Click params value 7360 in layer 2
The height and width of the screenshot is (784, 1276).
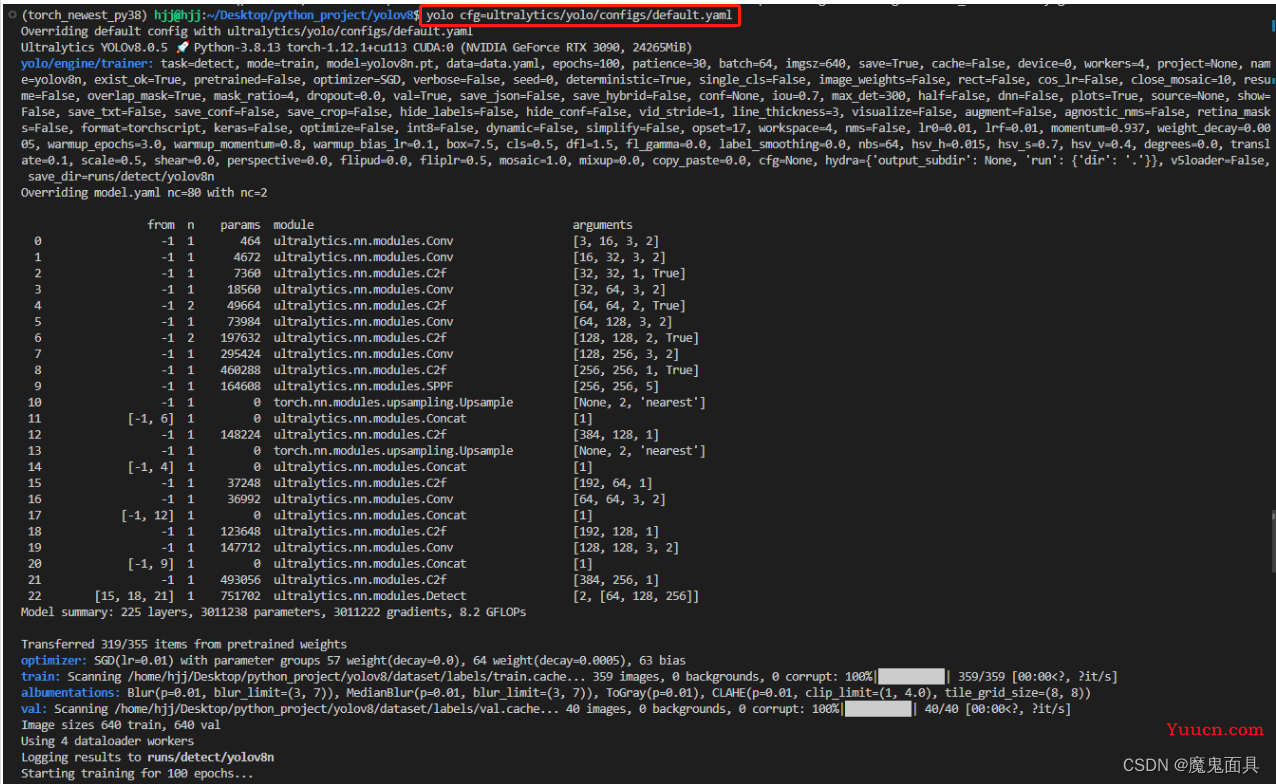(x=247, y=273)
